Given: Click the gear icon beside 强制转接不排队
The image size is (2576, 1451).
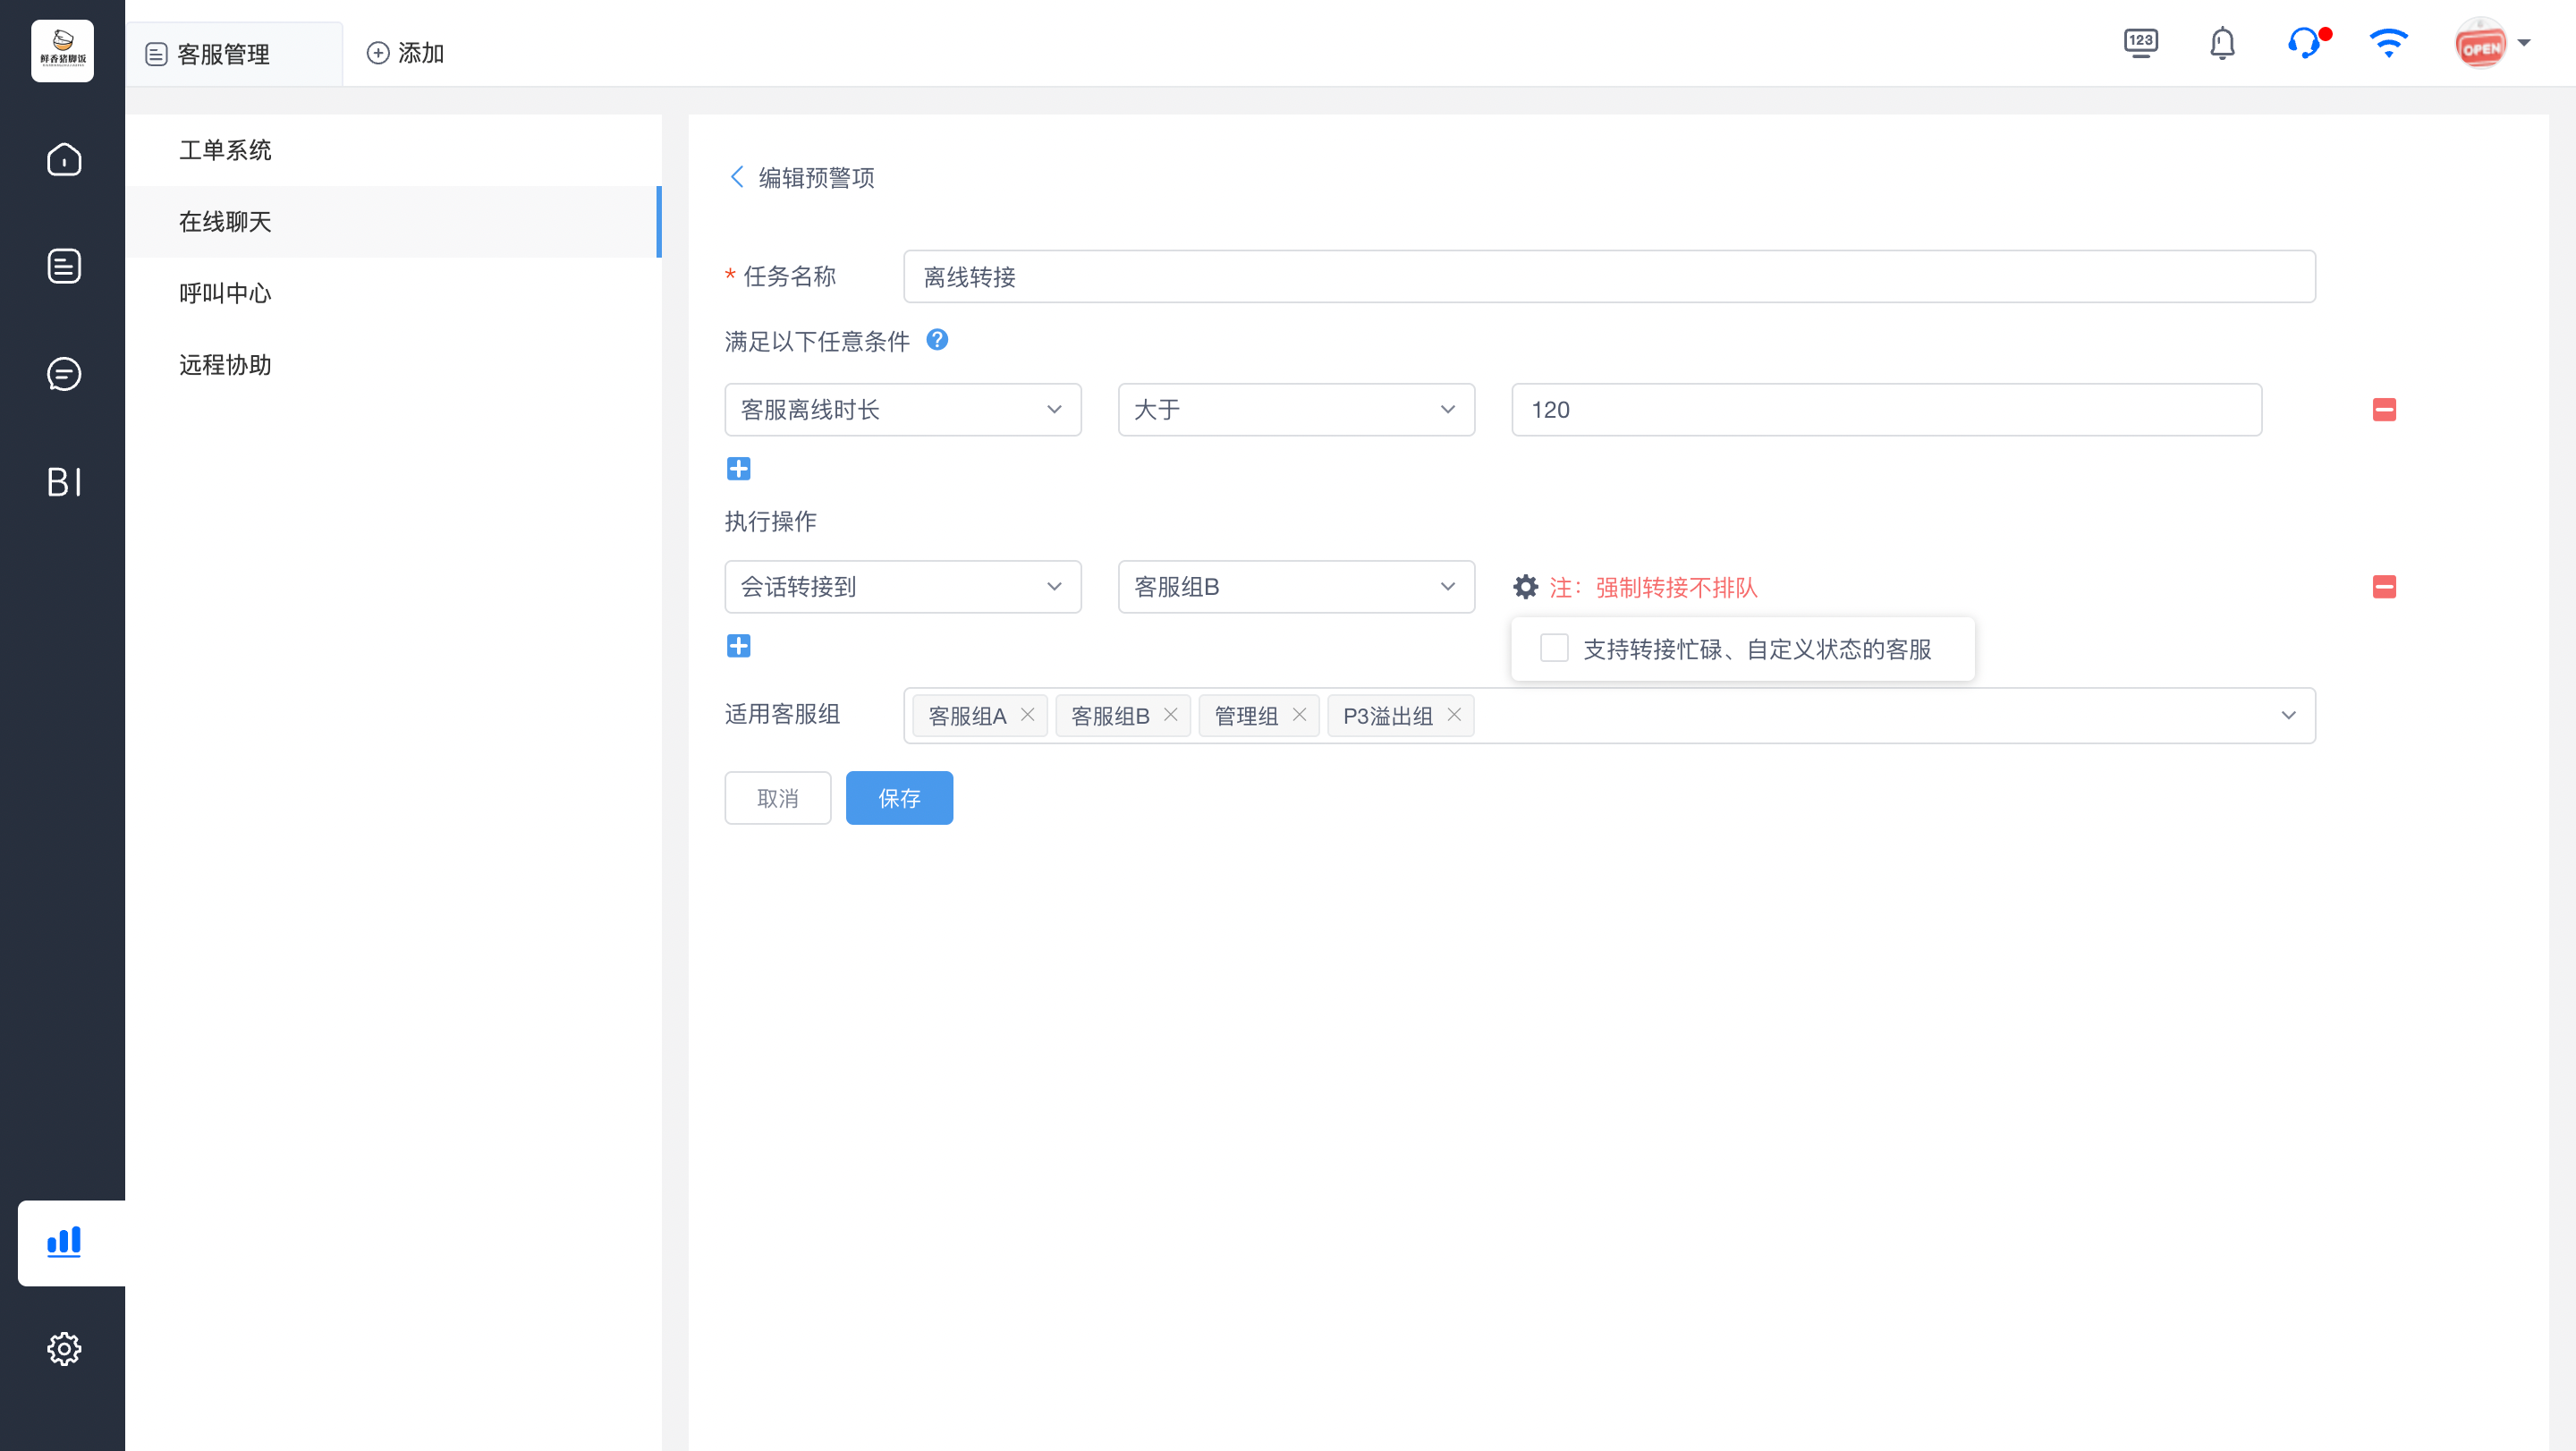Looking at the screenshot, I should tap(1526, 587).
